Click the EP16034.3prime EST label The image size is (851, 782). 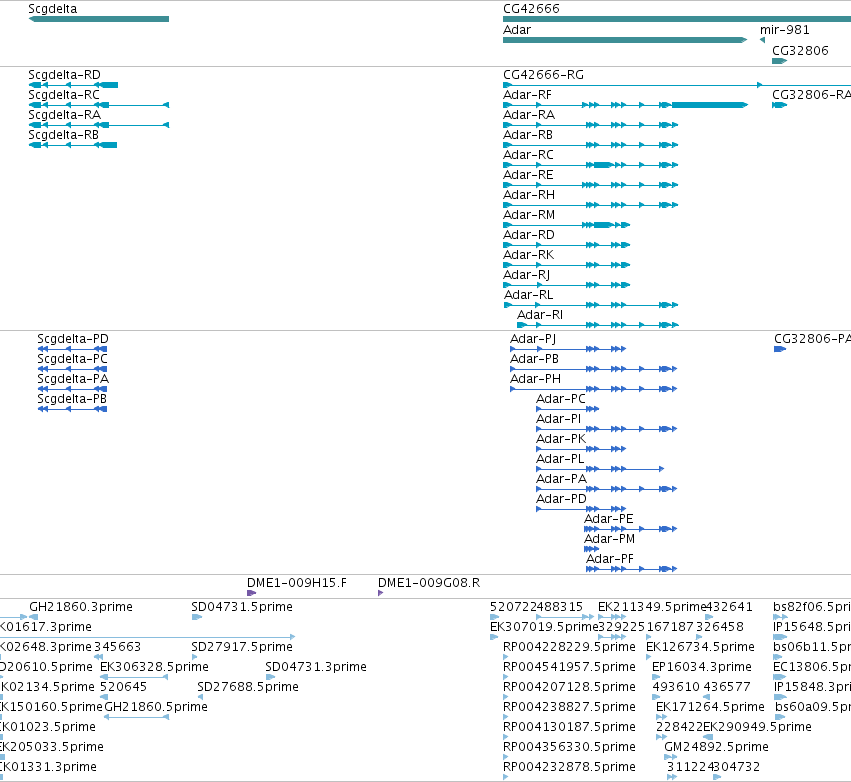(702, 667)
